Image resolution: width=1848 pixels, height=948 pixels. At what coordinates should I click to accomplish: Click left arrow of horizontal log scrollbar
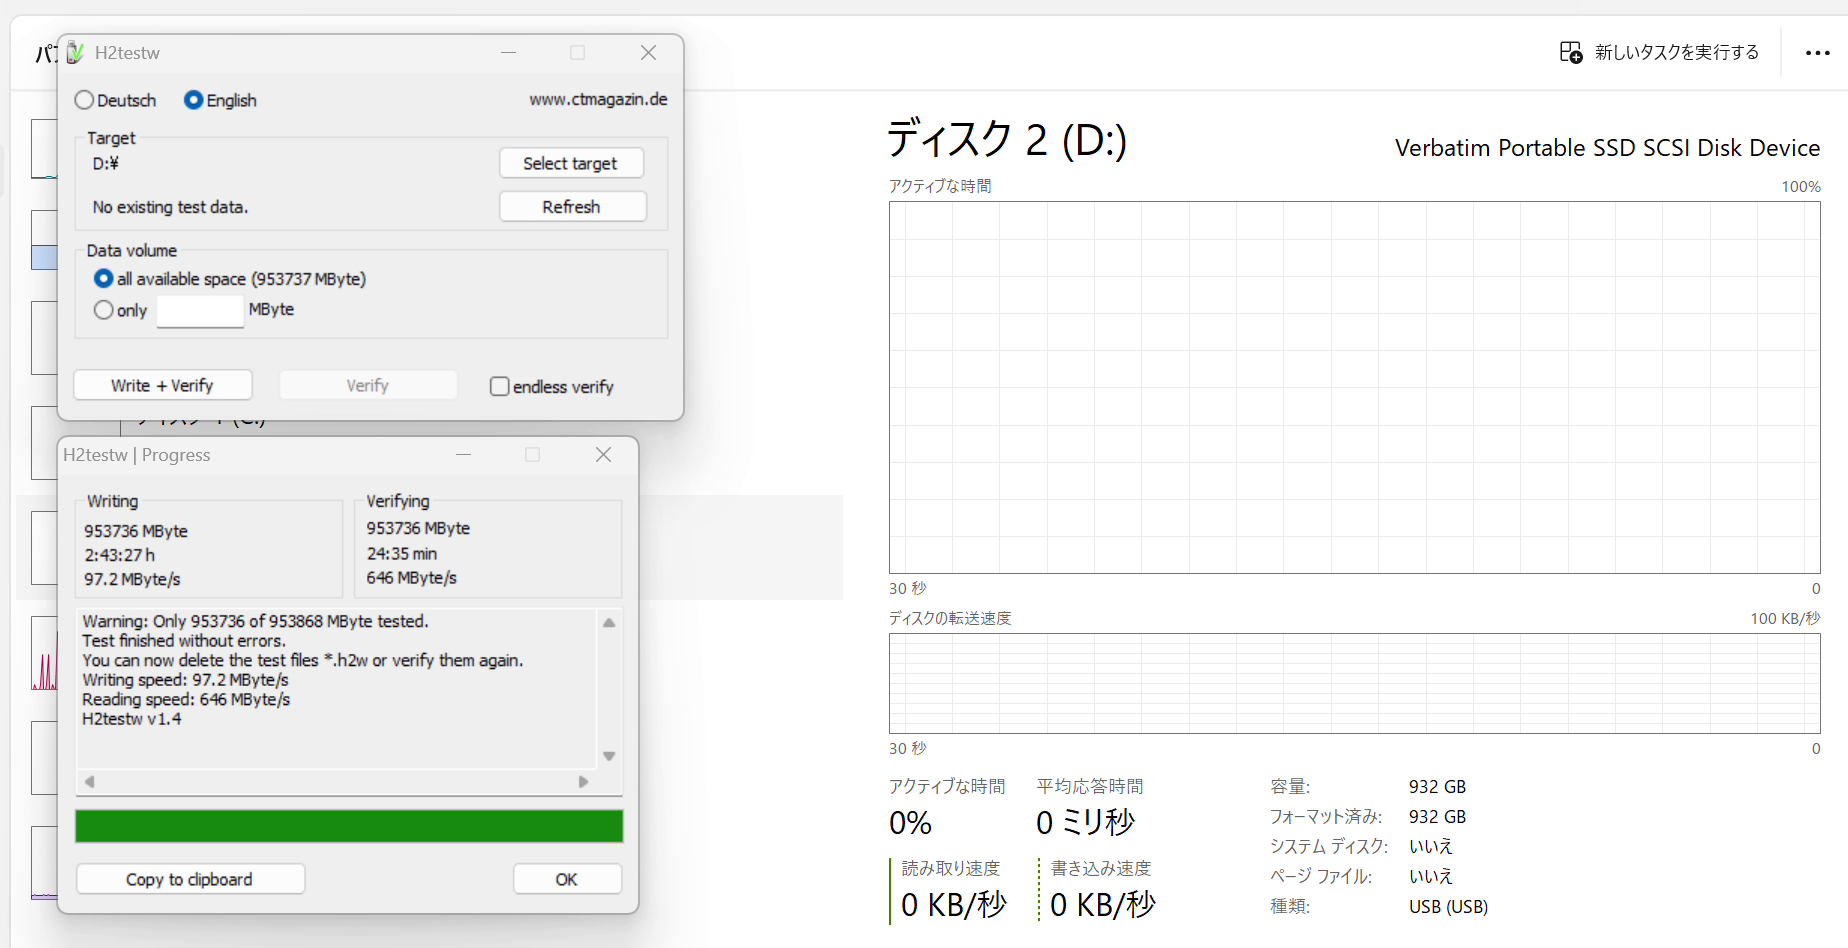tap(90, 782)
